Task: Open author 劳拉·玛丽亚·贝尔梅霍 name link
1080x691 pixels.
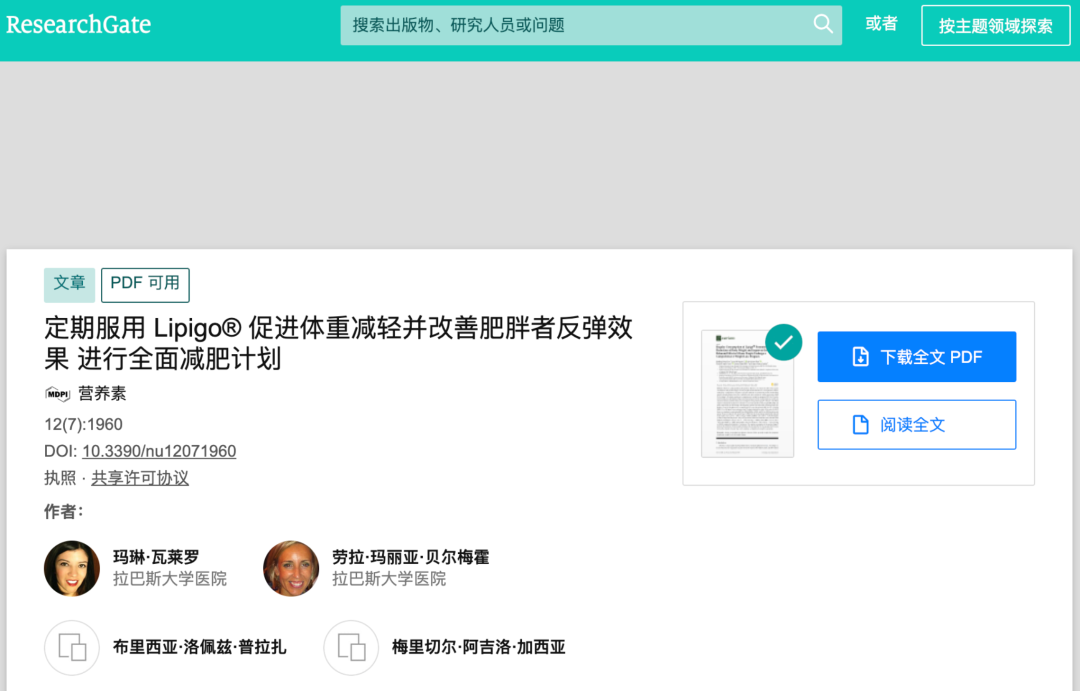Action: click(411, 557)
